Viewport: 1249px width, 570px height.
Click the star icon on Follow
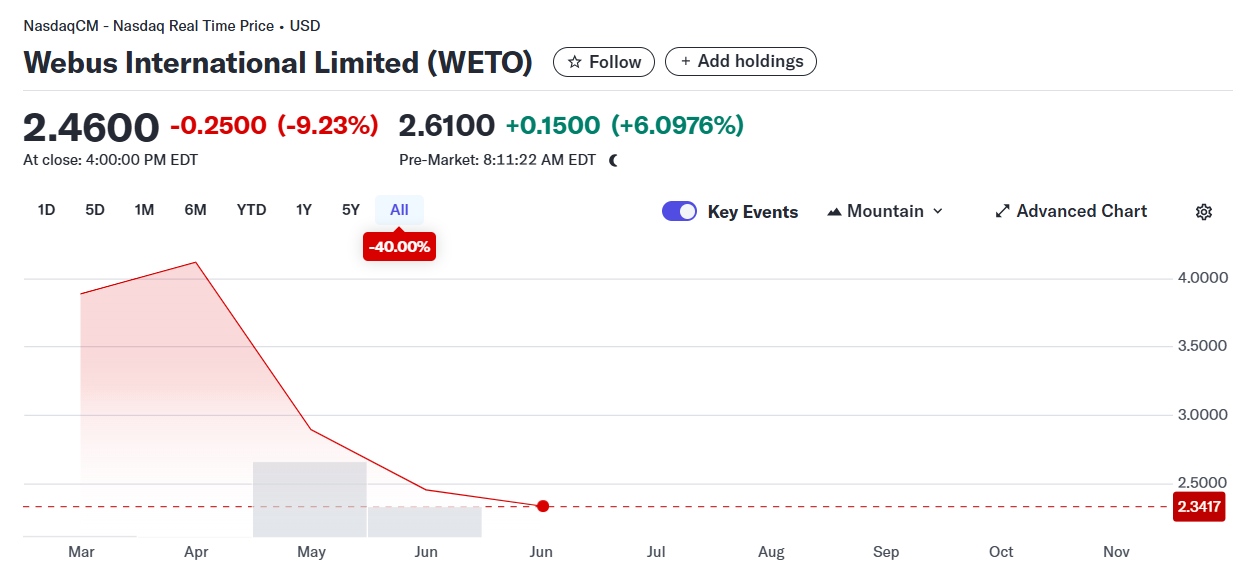pos(575,62)
